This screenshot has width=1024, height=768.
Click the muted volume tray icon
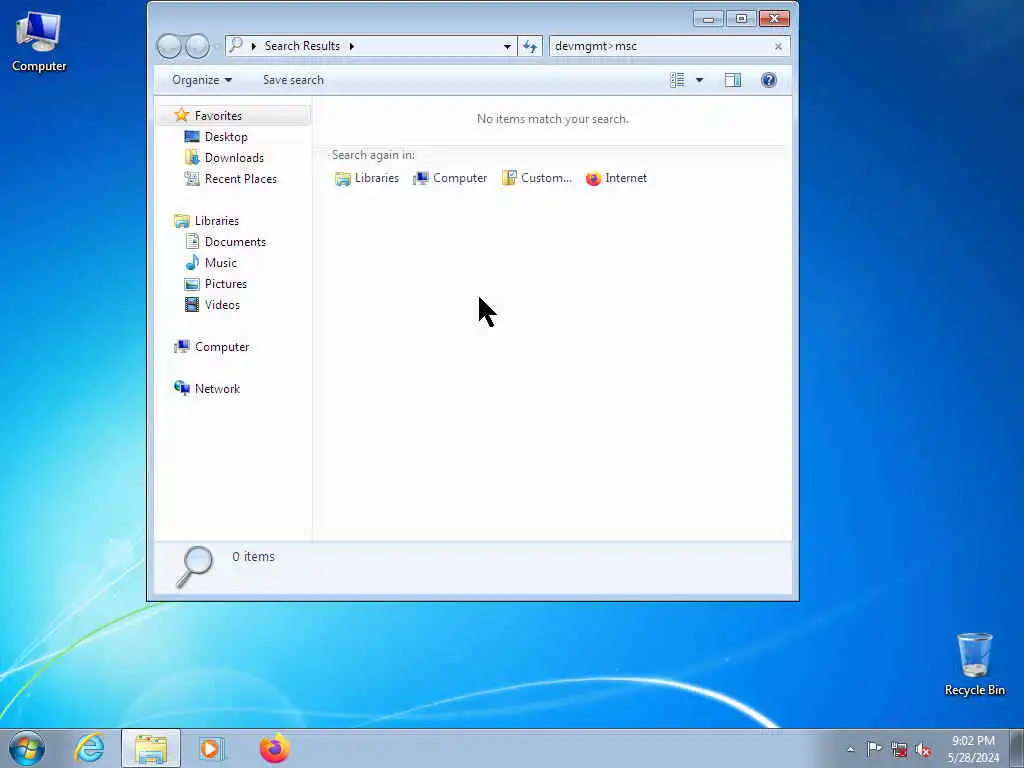[923, 750]
